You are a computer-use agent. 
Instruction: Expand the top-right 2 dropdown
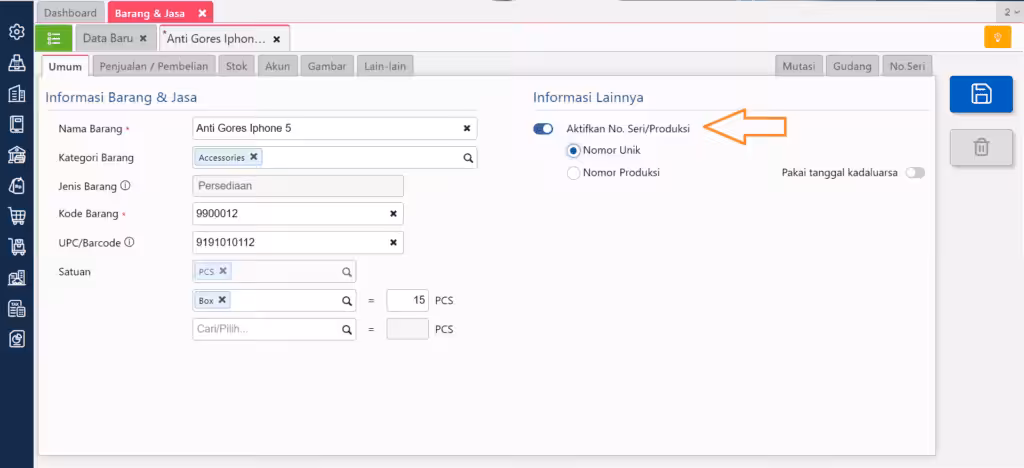[1011, 12]
